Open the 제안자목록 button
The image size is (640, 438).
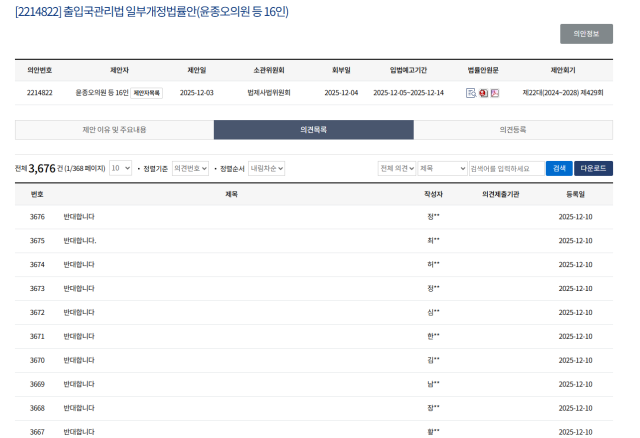pos(147,93)
